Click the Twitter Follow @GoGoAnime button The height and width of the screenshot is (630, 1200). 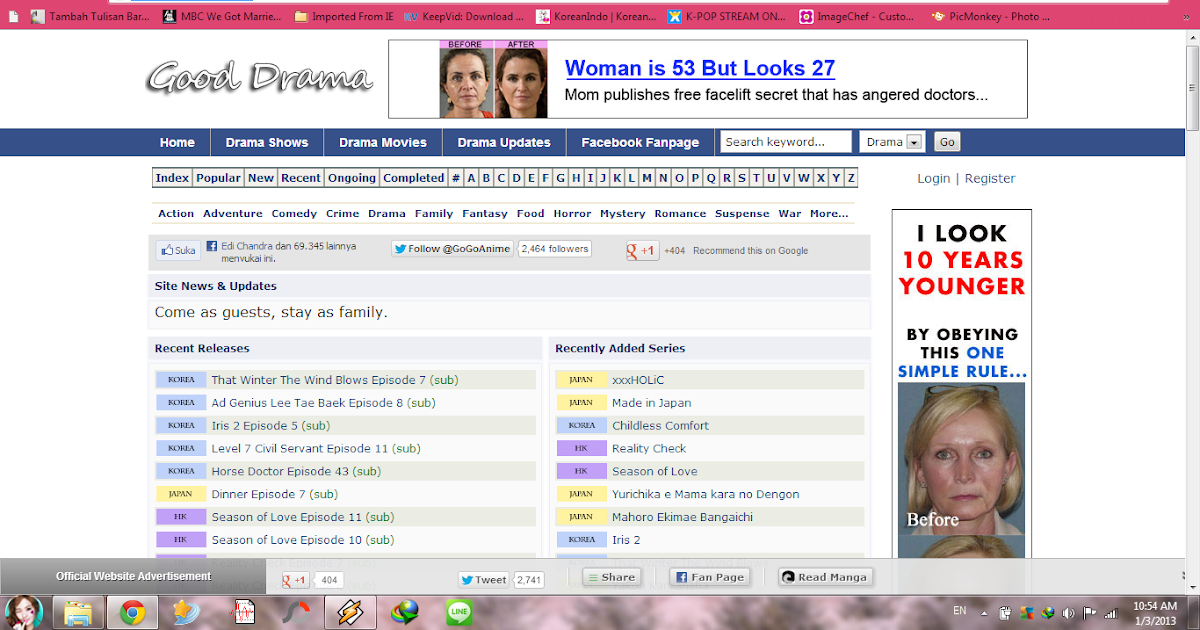click(451, 249)
